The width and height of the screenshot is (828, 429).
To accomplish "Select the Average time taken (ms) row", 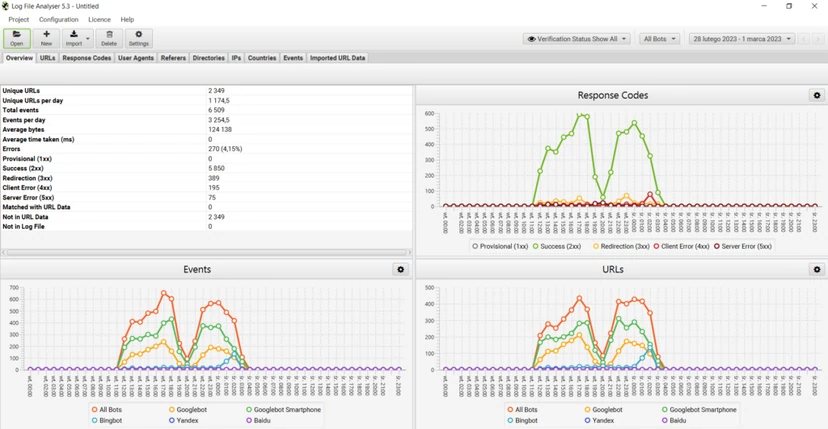I will tap(206, 139).
